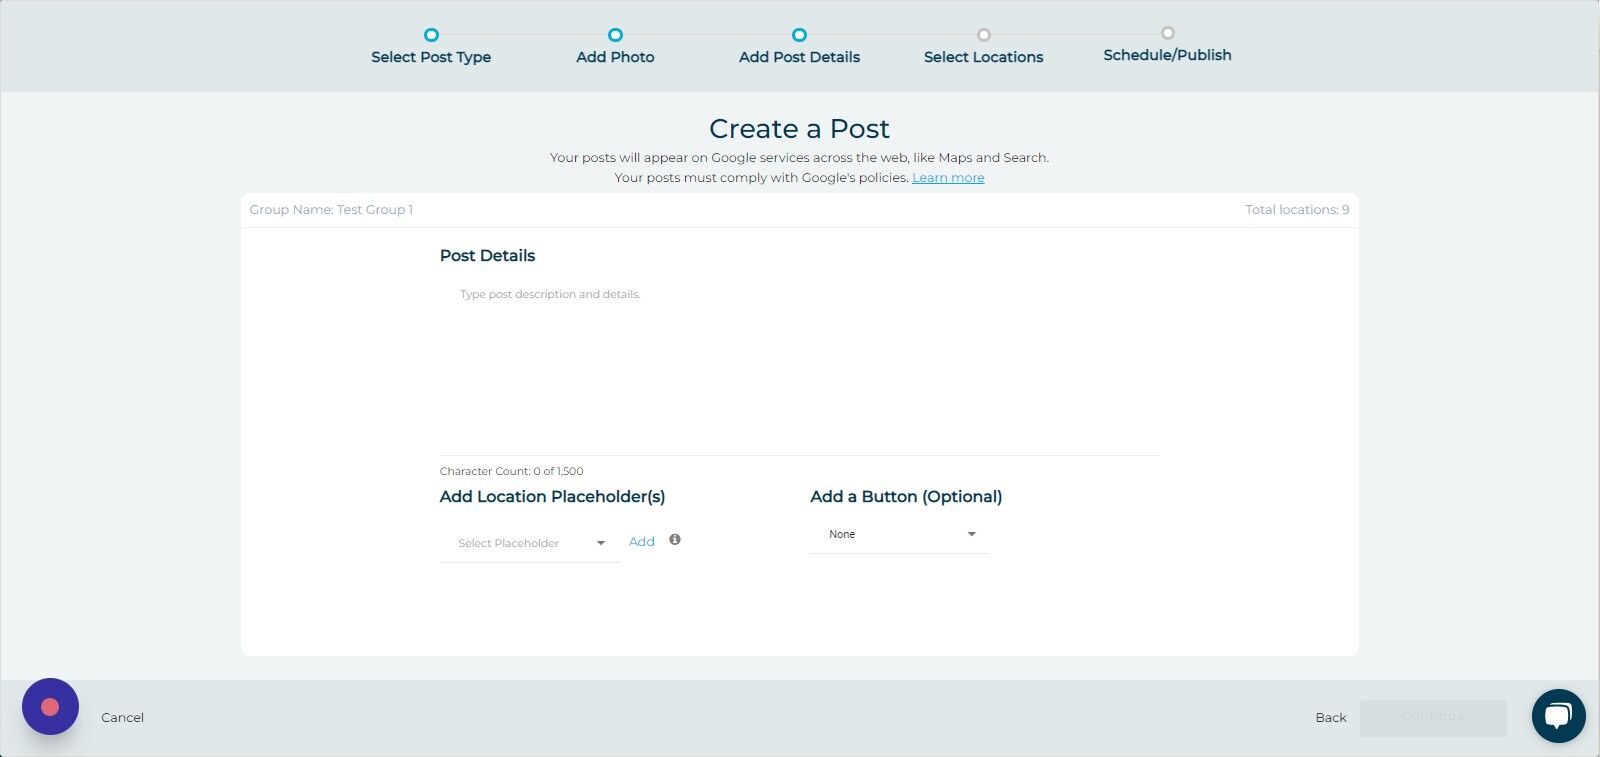Go to the Select Post Type step label
The image size is (1600, 757).
tap(431, 57)
